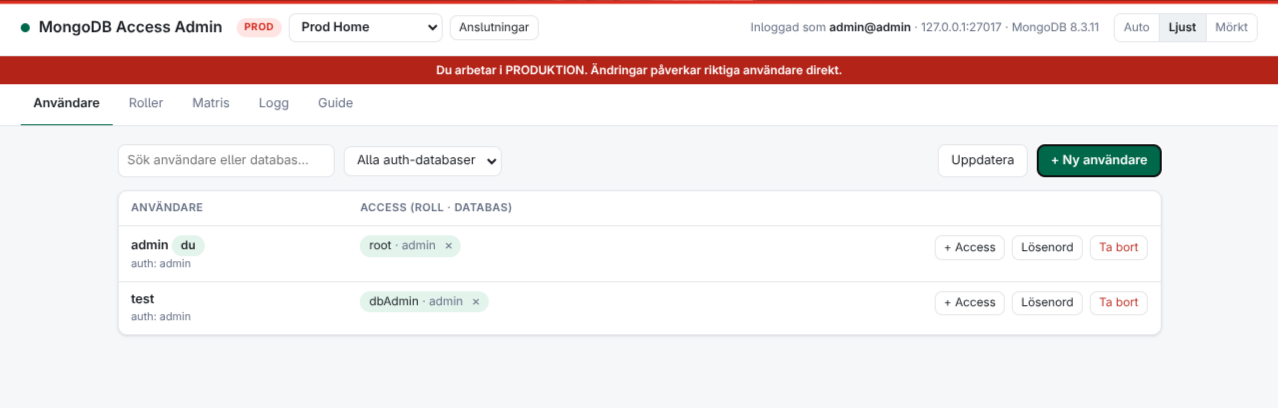Remove the root · admin access chip
The width and height of the screenshot is (1278, 408).
pyautogui.click(x=448, y=246)
